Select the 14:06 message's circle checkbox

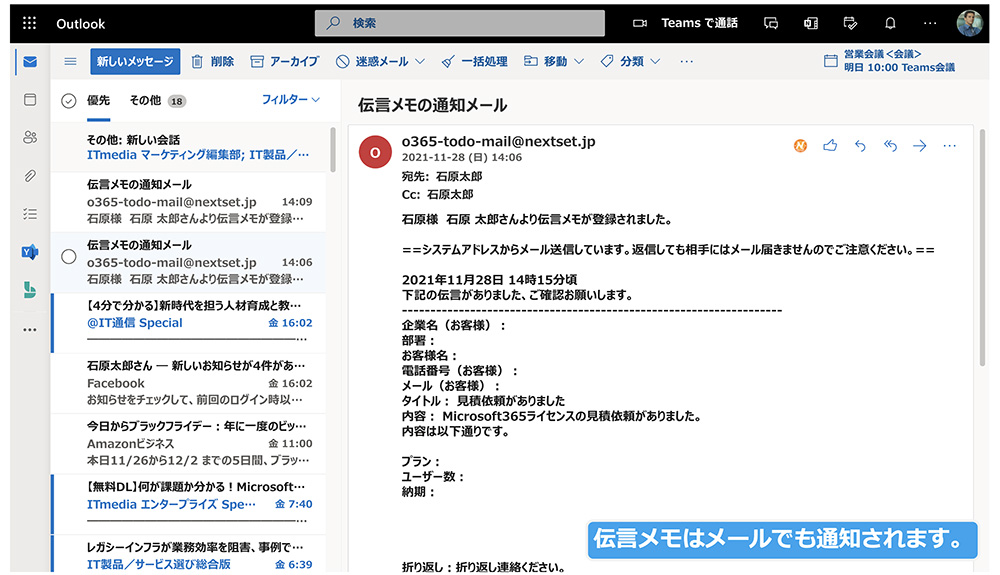pos(69,257)
